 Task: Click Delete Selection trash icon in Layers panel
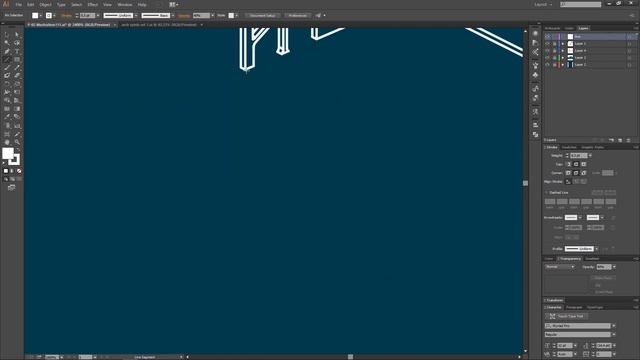coord(629,140)
